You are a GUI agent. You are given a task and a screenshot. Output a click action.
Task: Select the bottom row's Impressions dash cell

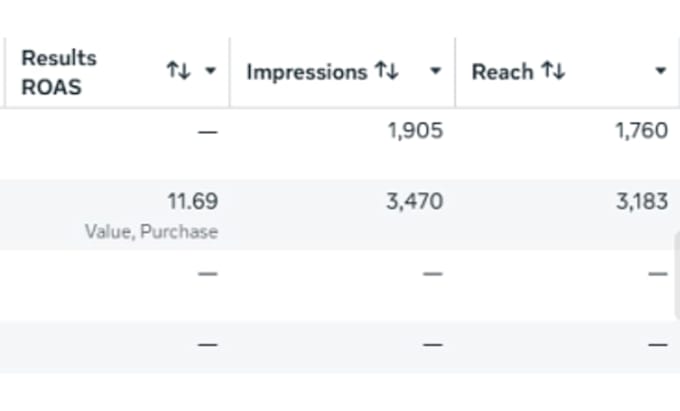coord(433,345)
